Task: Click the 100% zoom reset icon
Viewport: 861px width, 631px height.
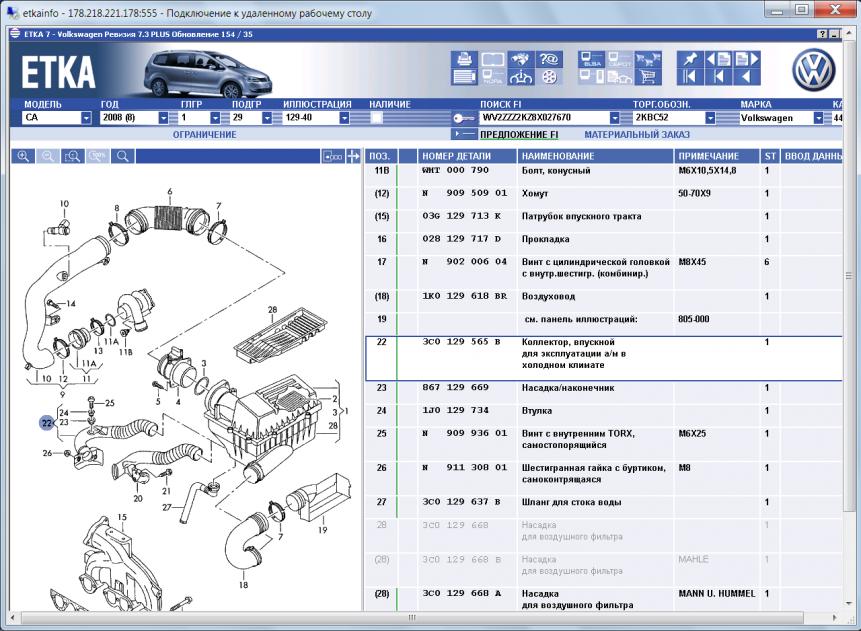Action: (x=97, y=157)
